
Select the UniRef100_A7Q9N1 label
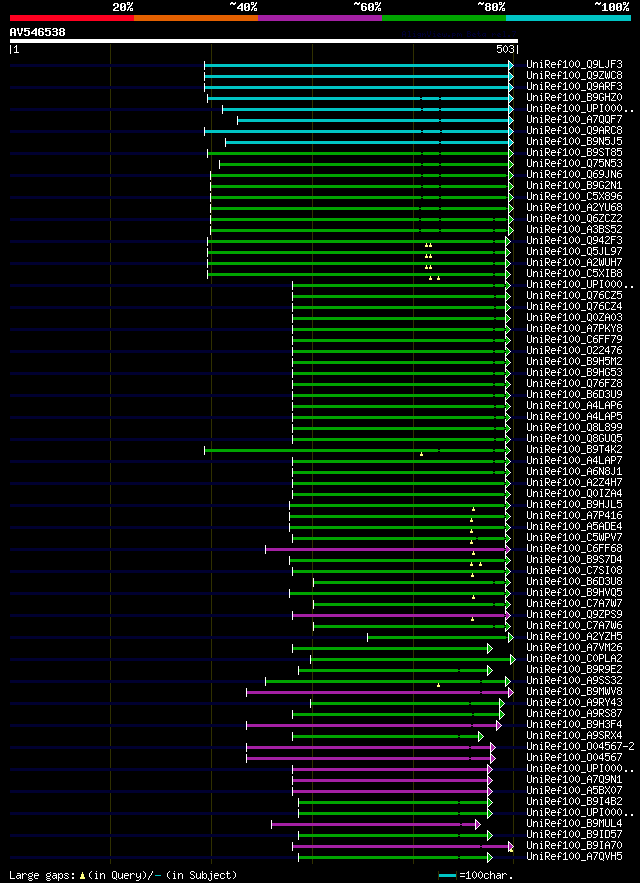tap(574, 781)
